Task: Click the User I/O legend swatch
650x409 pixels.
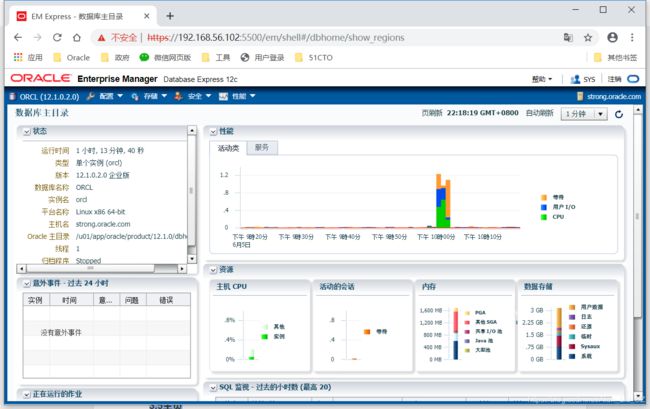Action: [544, 207]
